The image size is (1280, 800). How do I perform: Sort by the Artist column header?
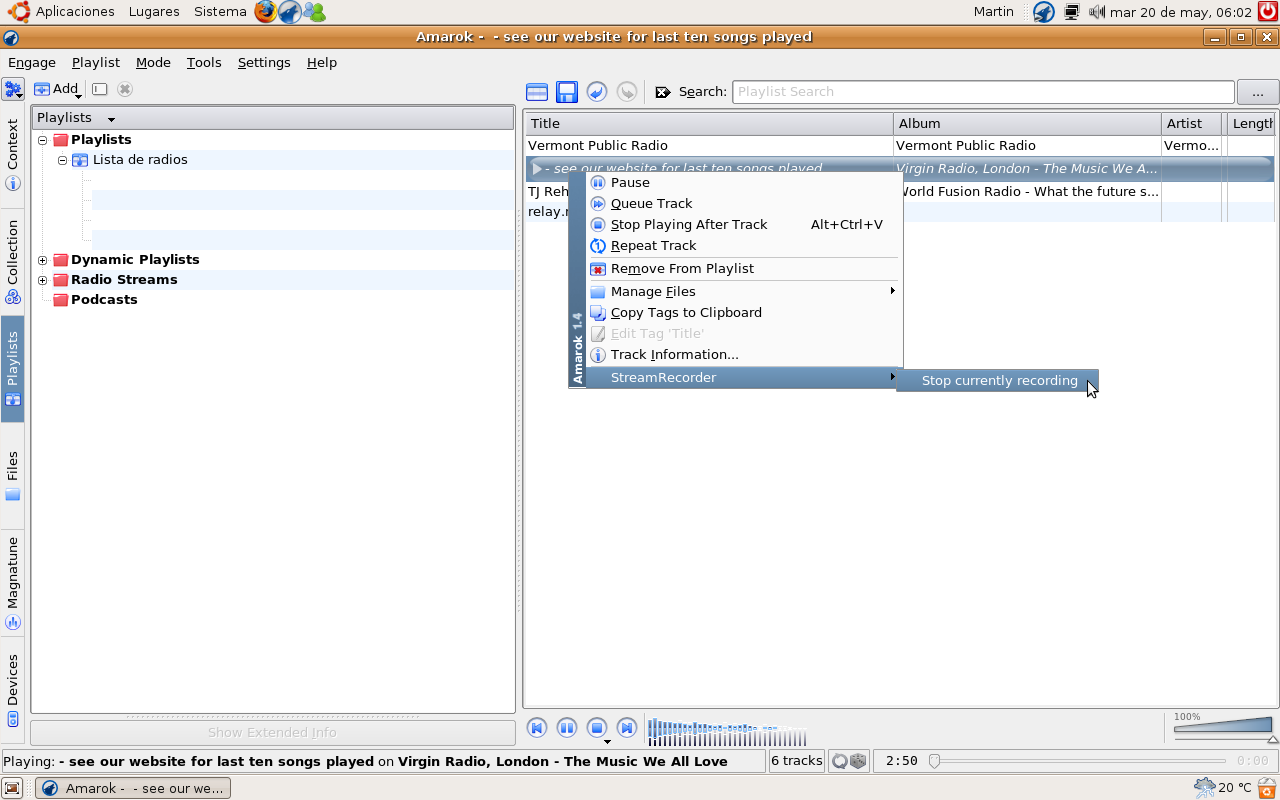tap(1191, 124)
